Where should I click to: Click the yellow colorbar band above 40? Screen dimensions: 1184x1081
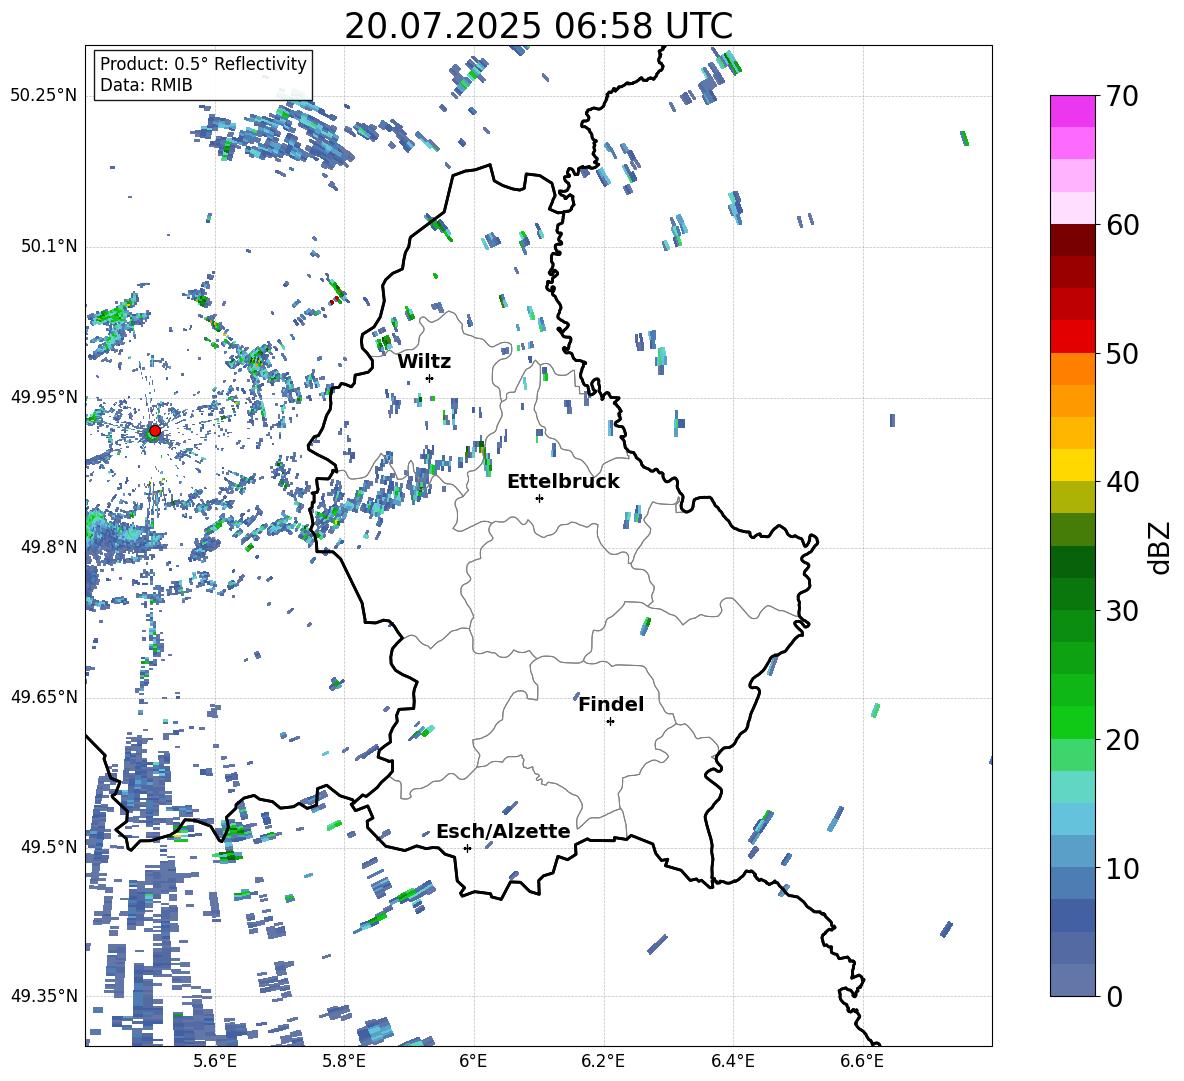1073,465
